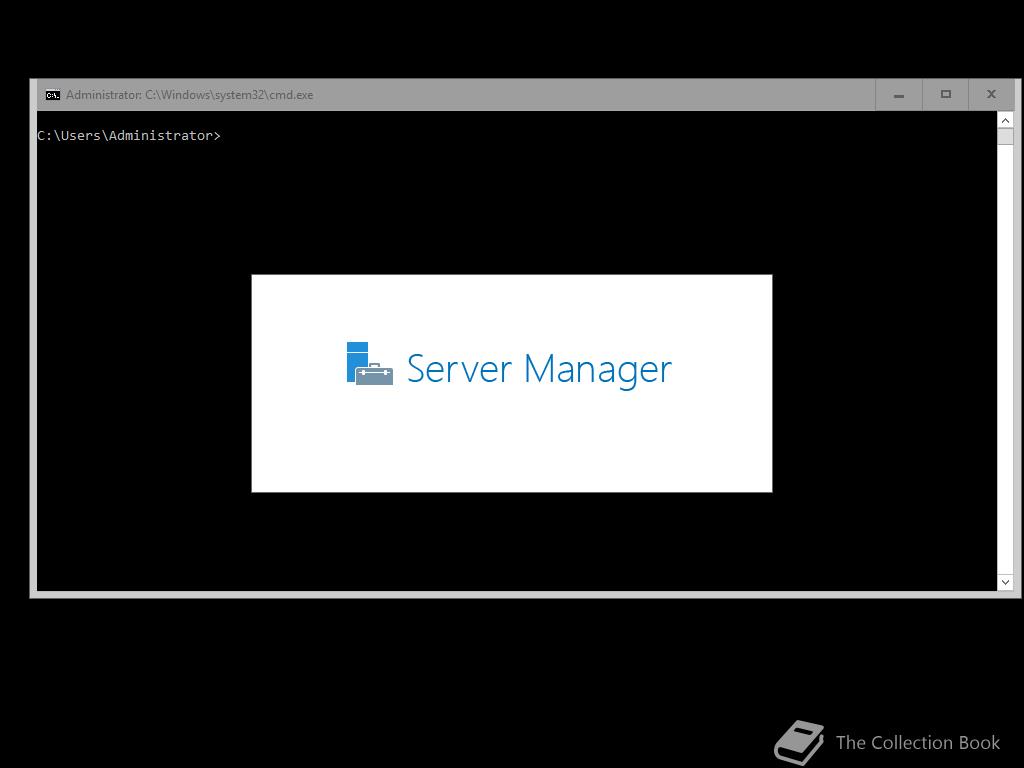The image size is (1024, 768).
Task: Maximize the Administrator cmd.exe window
Action: (945, 95)
